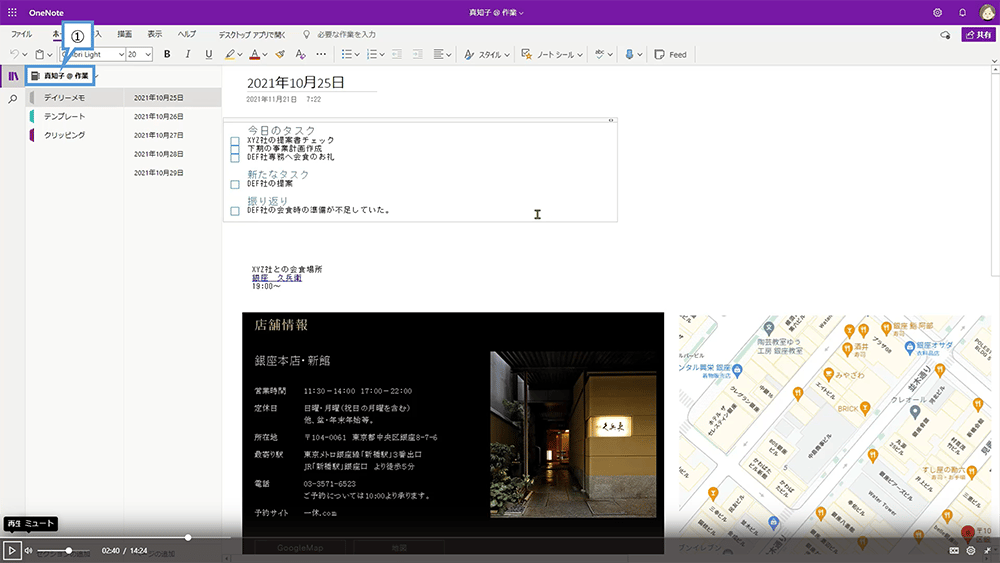Open the ファイル menu
This screenshot has width=1000, height=563.
[x=21, y=34]
